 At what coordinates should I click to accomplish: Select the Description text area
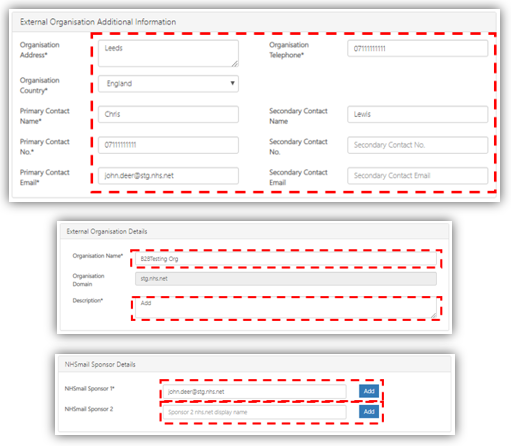coord(286,308)
